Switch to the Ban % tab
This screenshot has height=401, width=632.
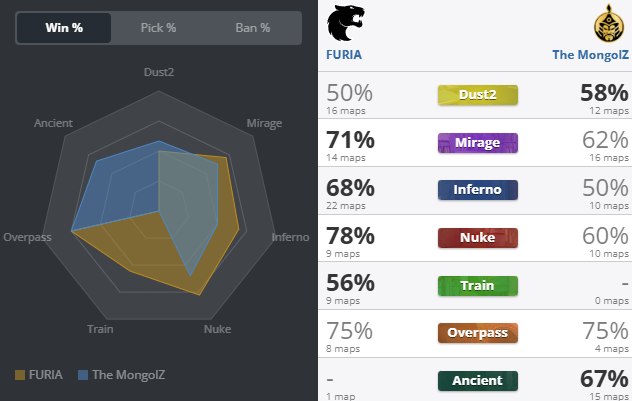252,27
